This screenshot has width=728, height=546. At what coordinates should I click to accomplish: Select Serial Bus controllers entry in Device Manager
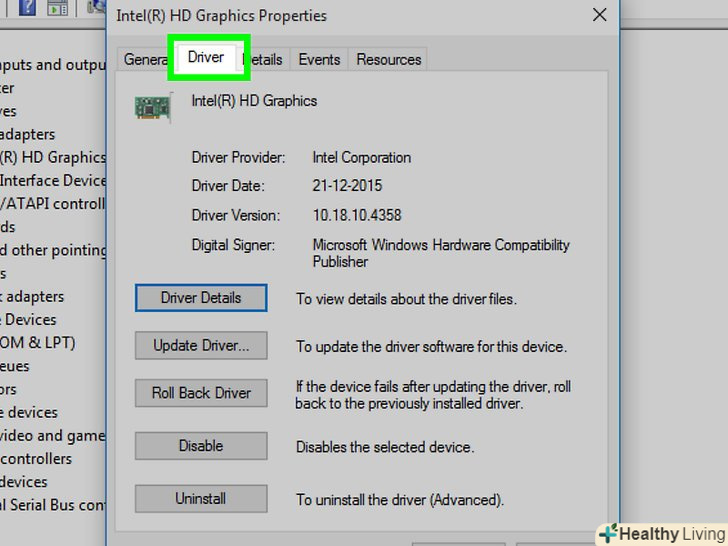click(x=53, y=505)
